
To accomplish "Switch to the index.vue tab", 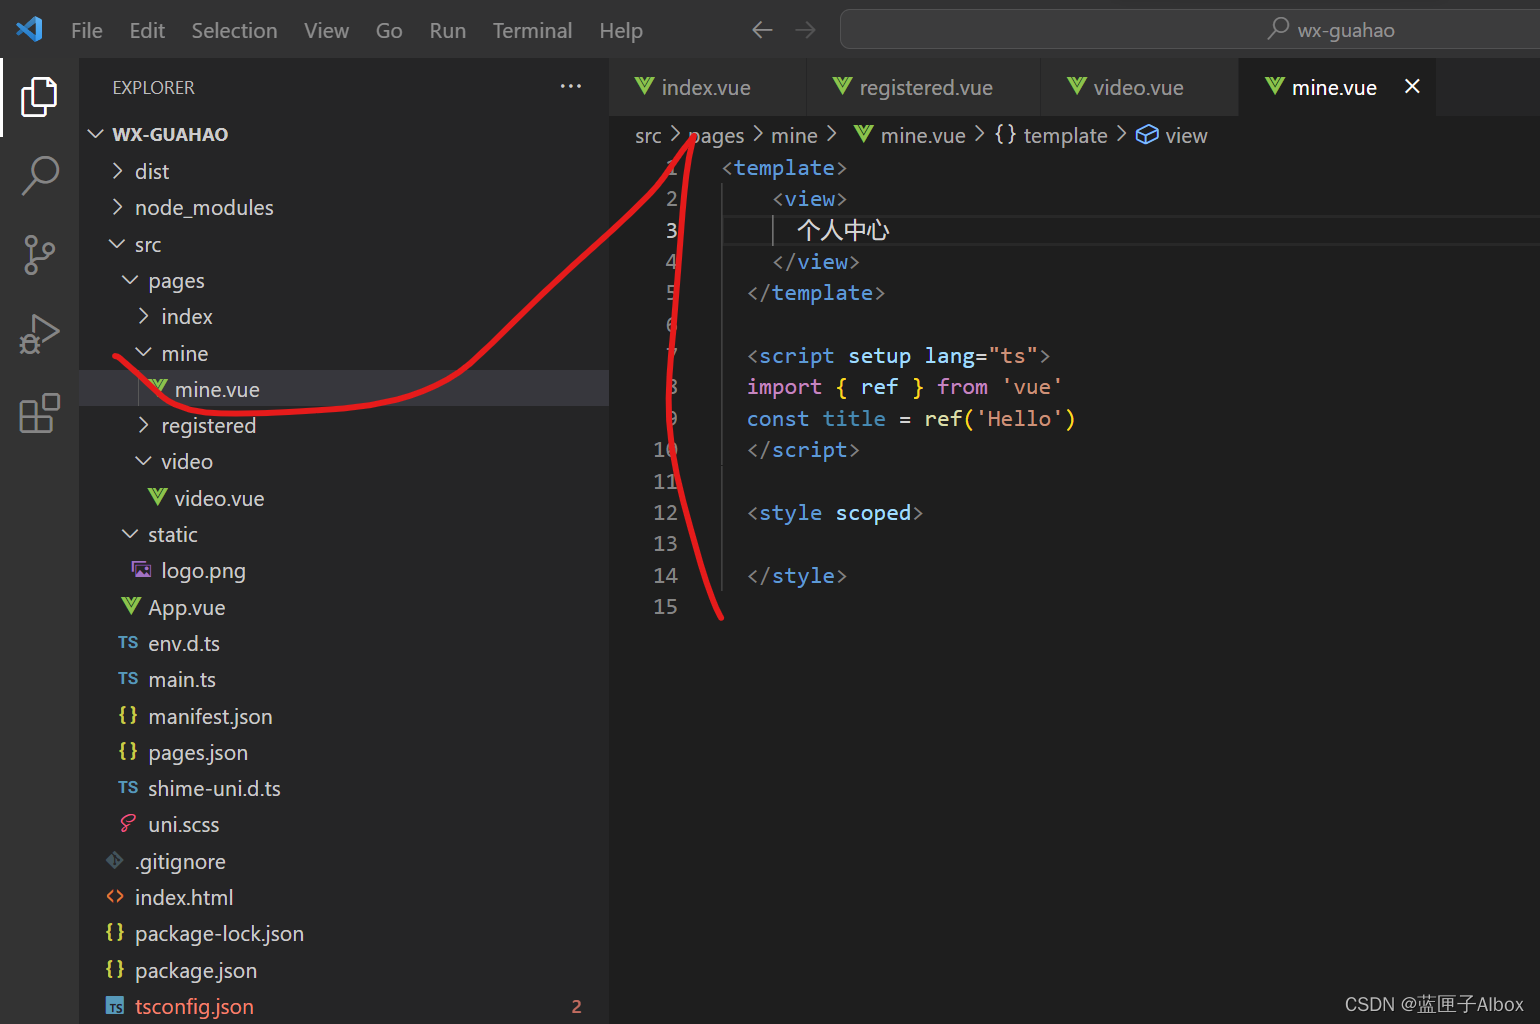I will [706, 87].
